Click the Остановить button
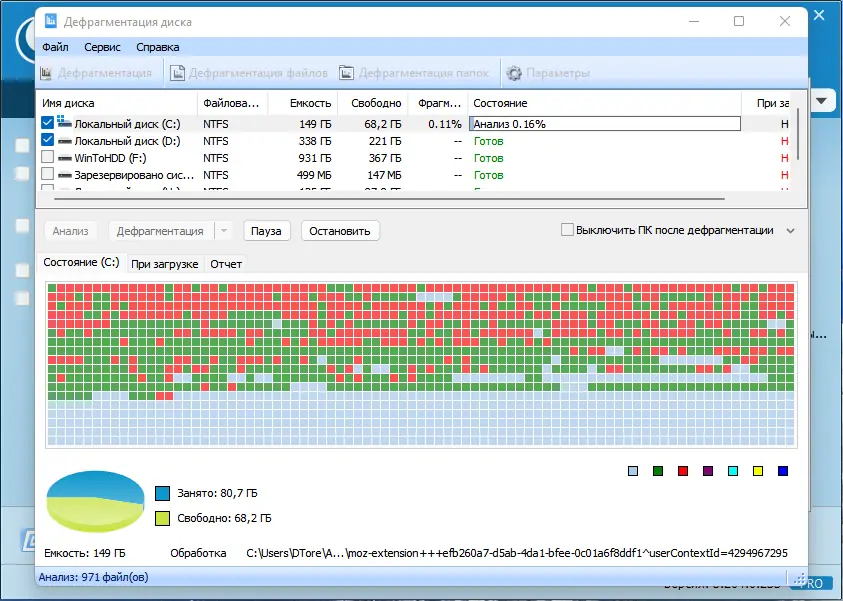Screen dimensions: 843x601 tap(340, 231)
